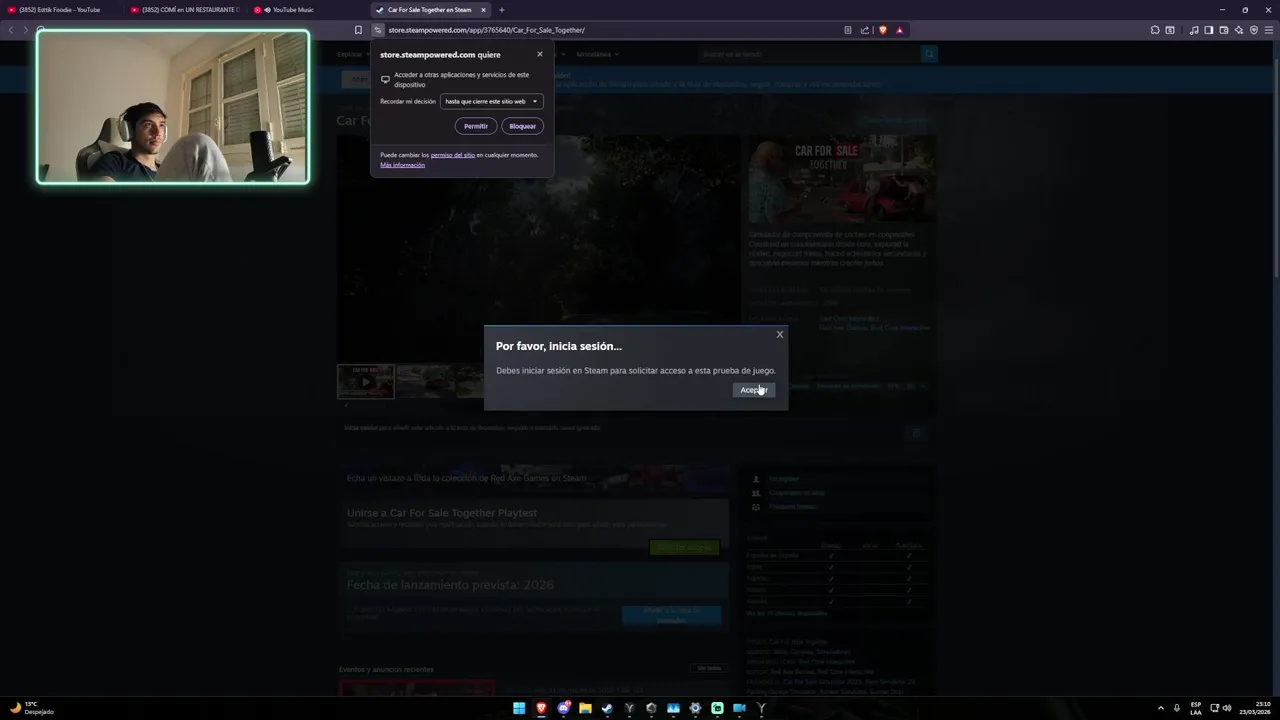Open the green app icon in the taskbar

(x=717, y=708)
